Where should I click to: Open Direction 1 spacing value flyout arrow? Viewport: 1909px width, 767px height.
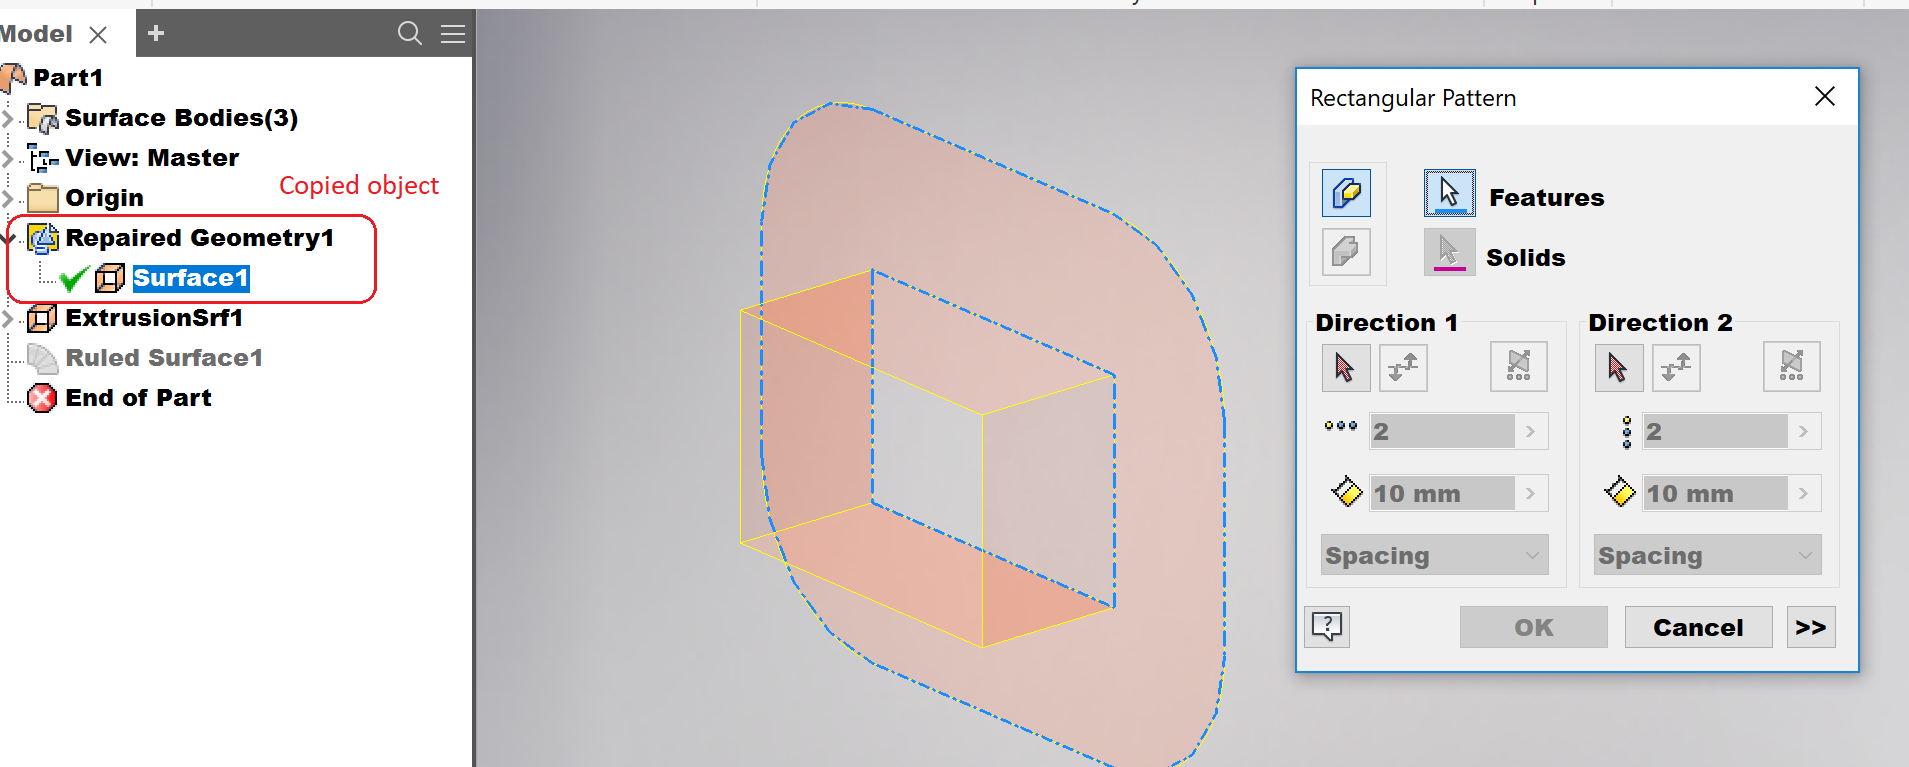[1531, 494]
